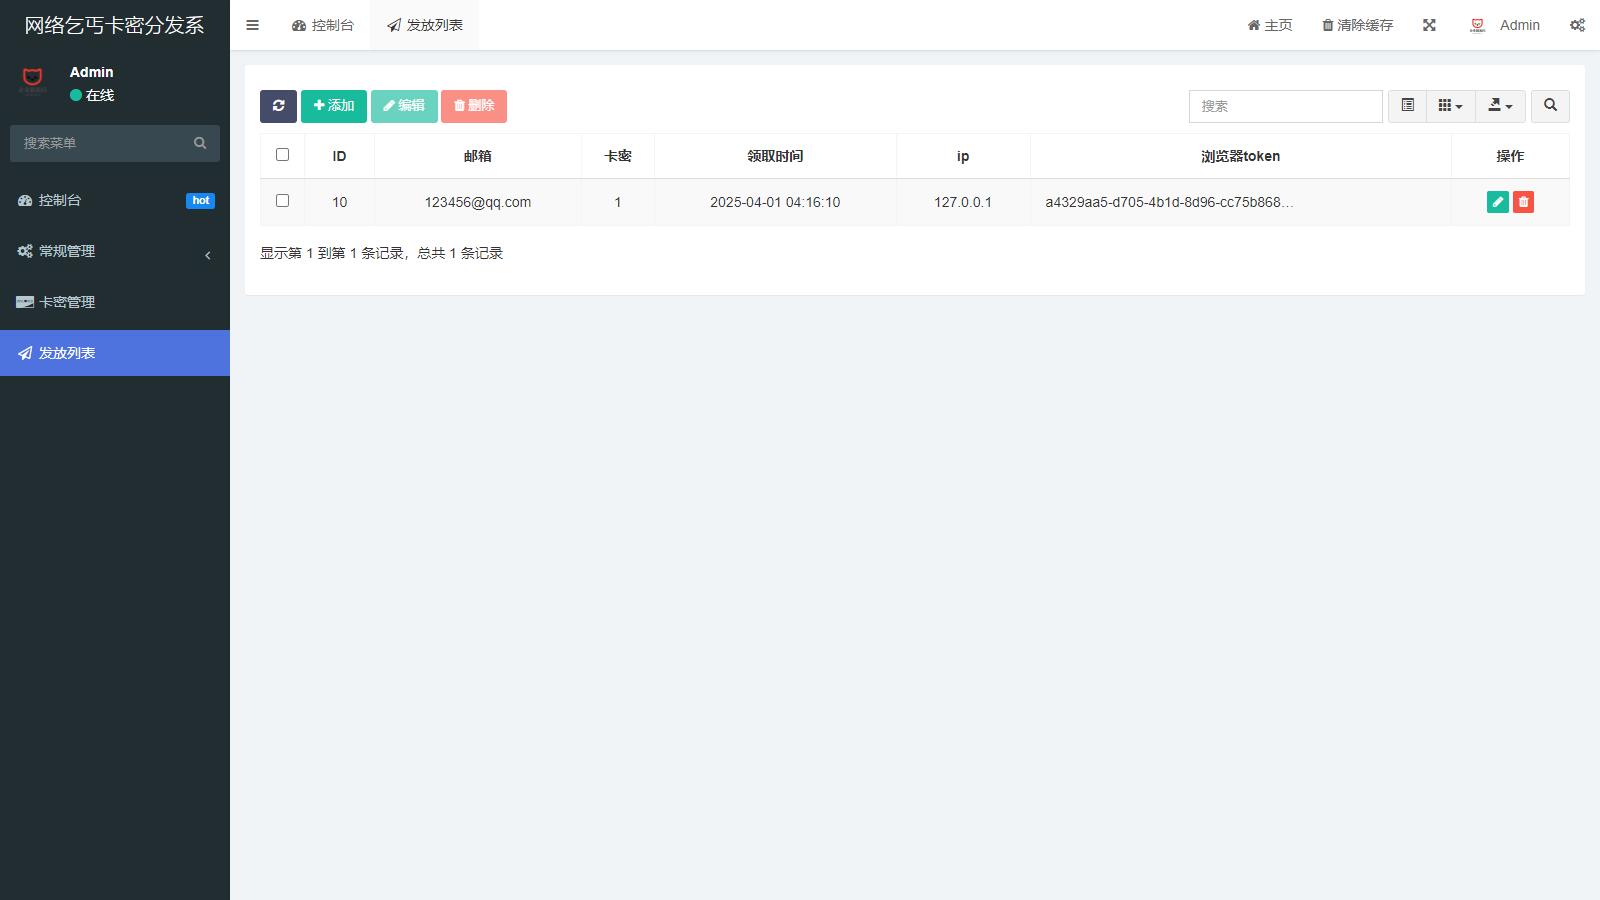Enter fullscreen with the expand icon
The image size is (1600, 900).
(1429, 25)
